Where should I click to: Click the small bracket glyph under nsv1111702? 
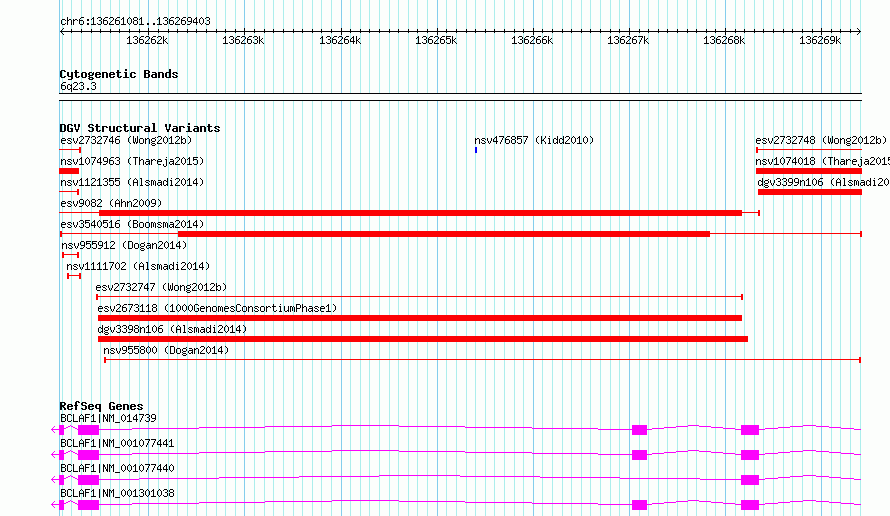click(74, 276)
